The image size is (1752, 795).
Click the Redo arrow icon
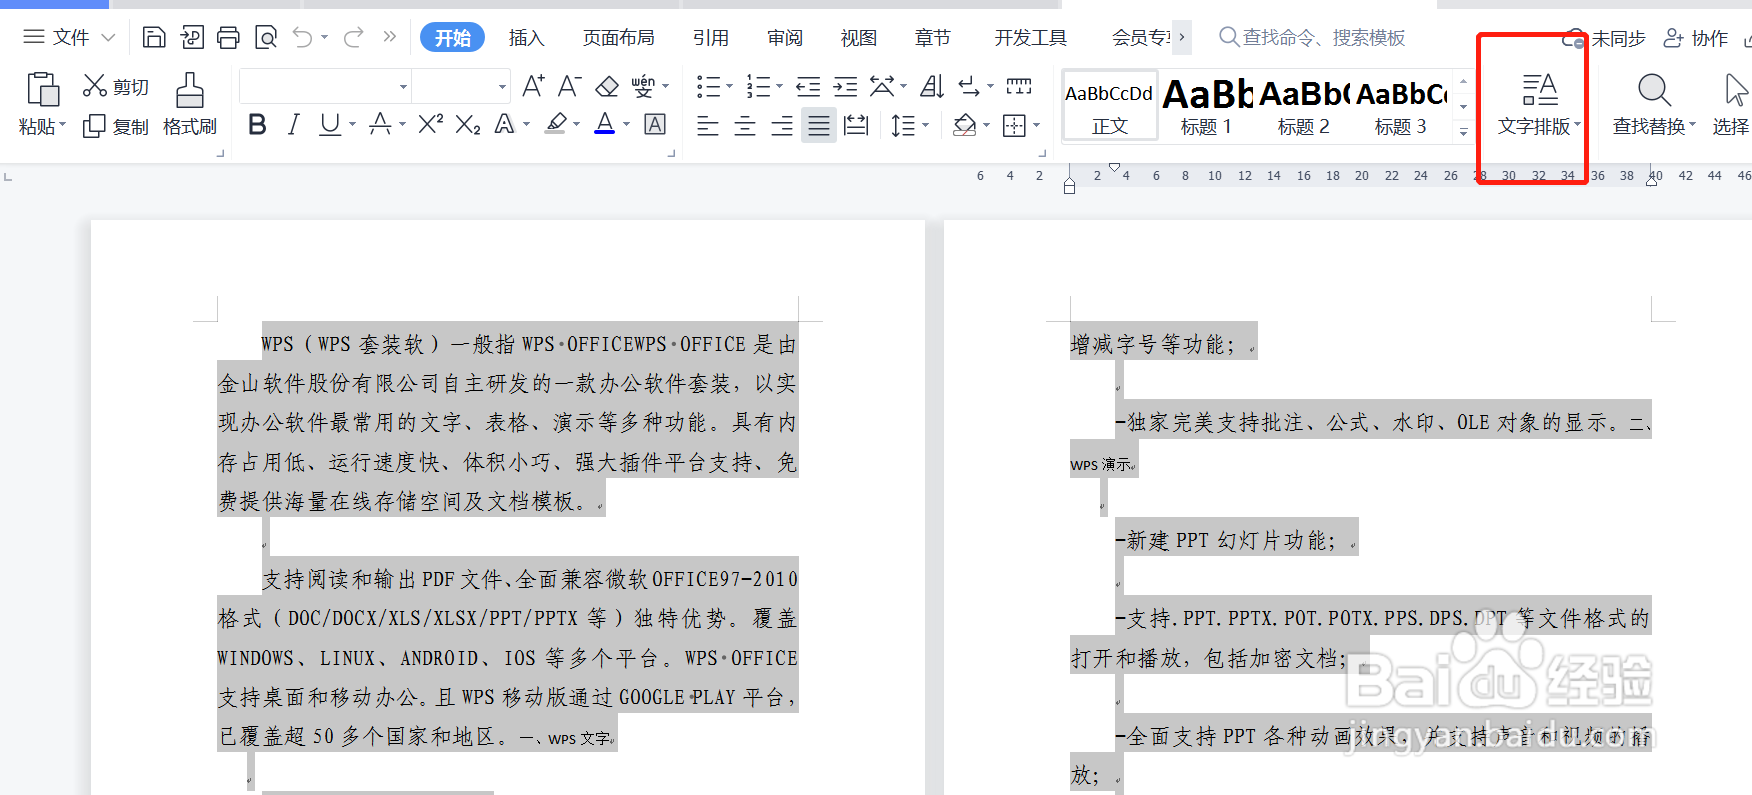coord(353,38)
